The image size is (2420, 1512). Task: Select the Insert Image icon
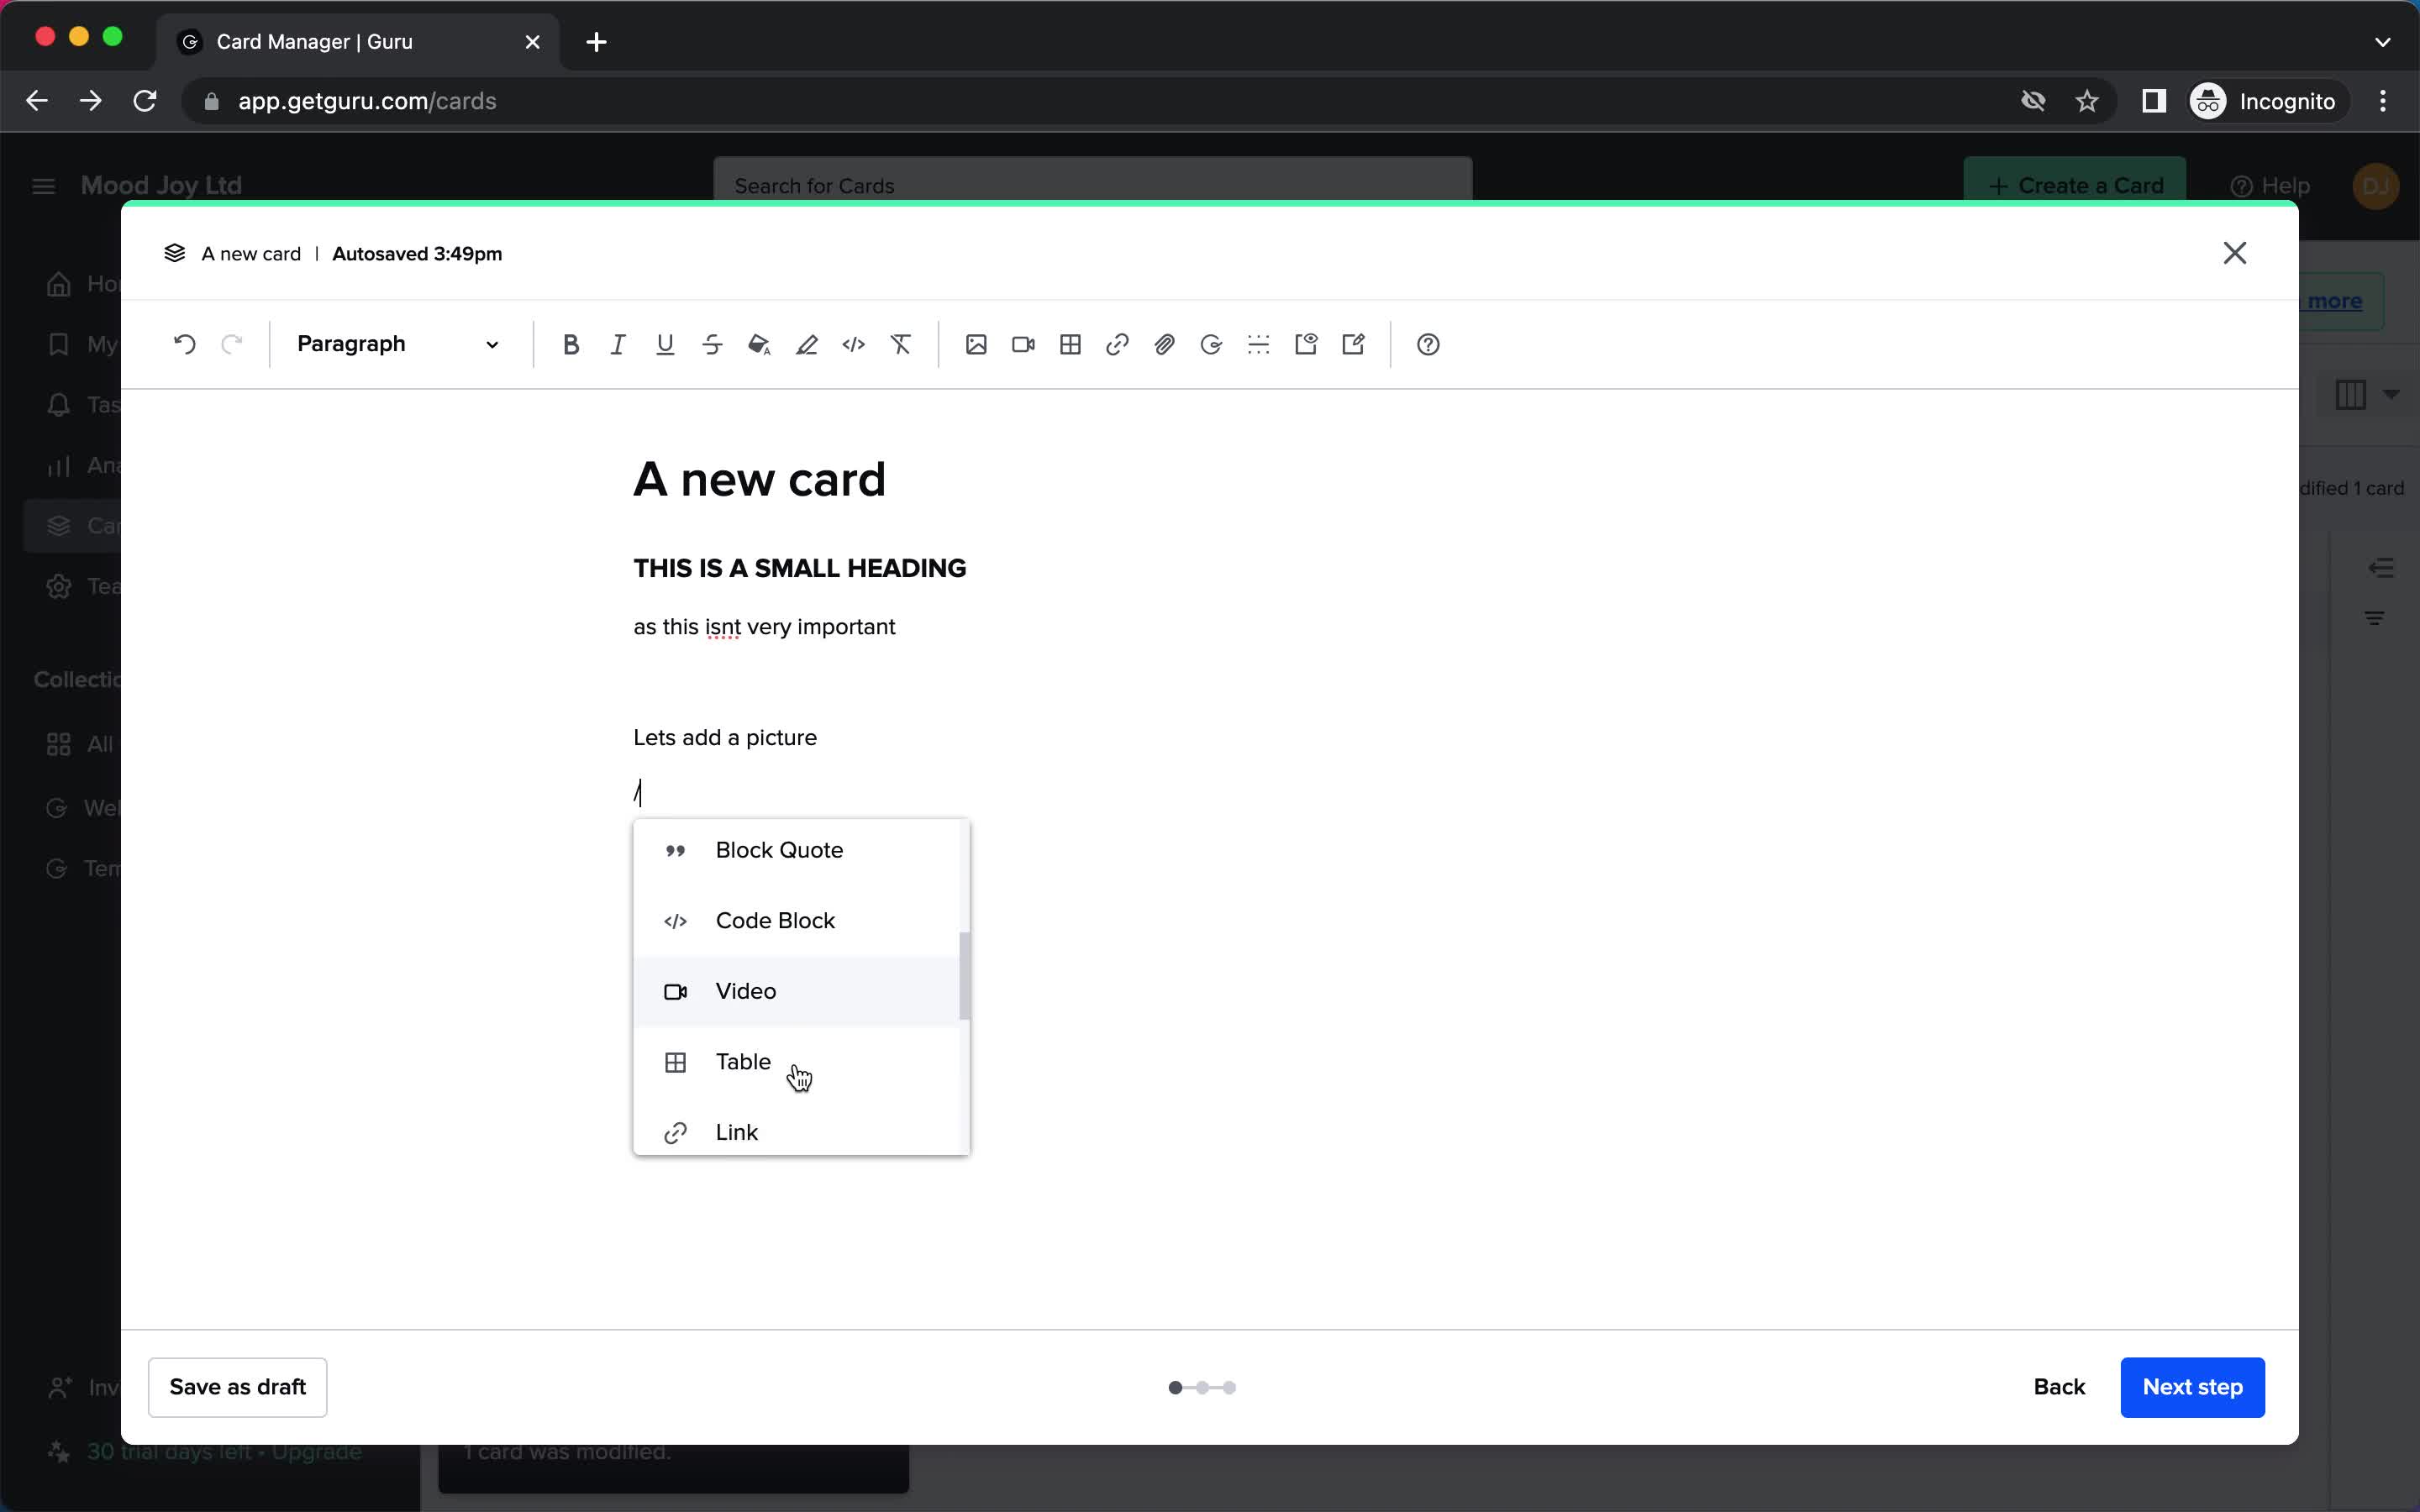pos(976,345)
